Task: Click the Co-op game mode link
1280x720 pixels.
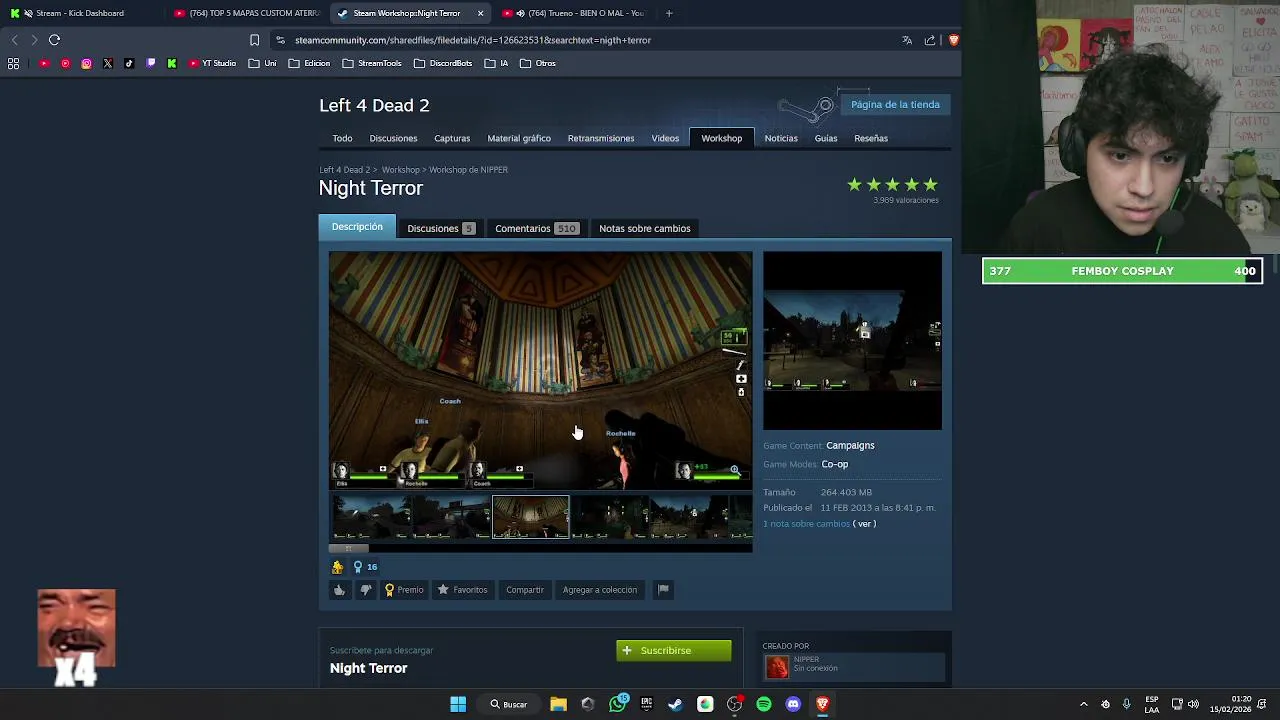Action: [835, 464]
